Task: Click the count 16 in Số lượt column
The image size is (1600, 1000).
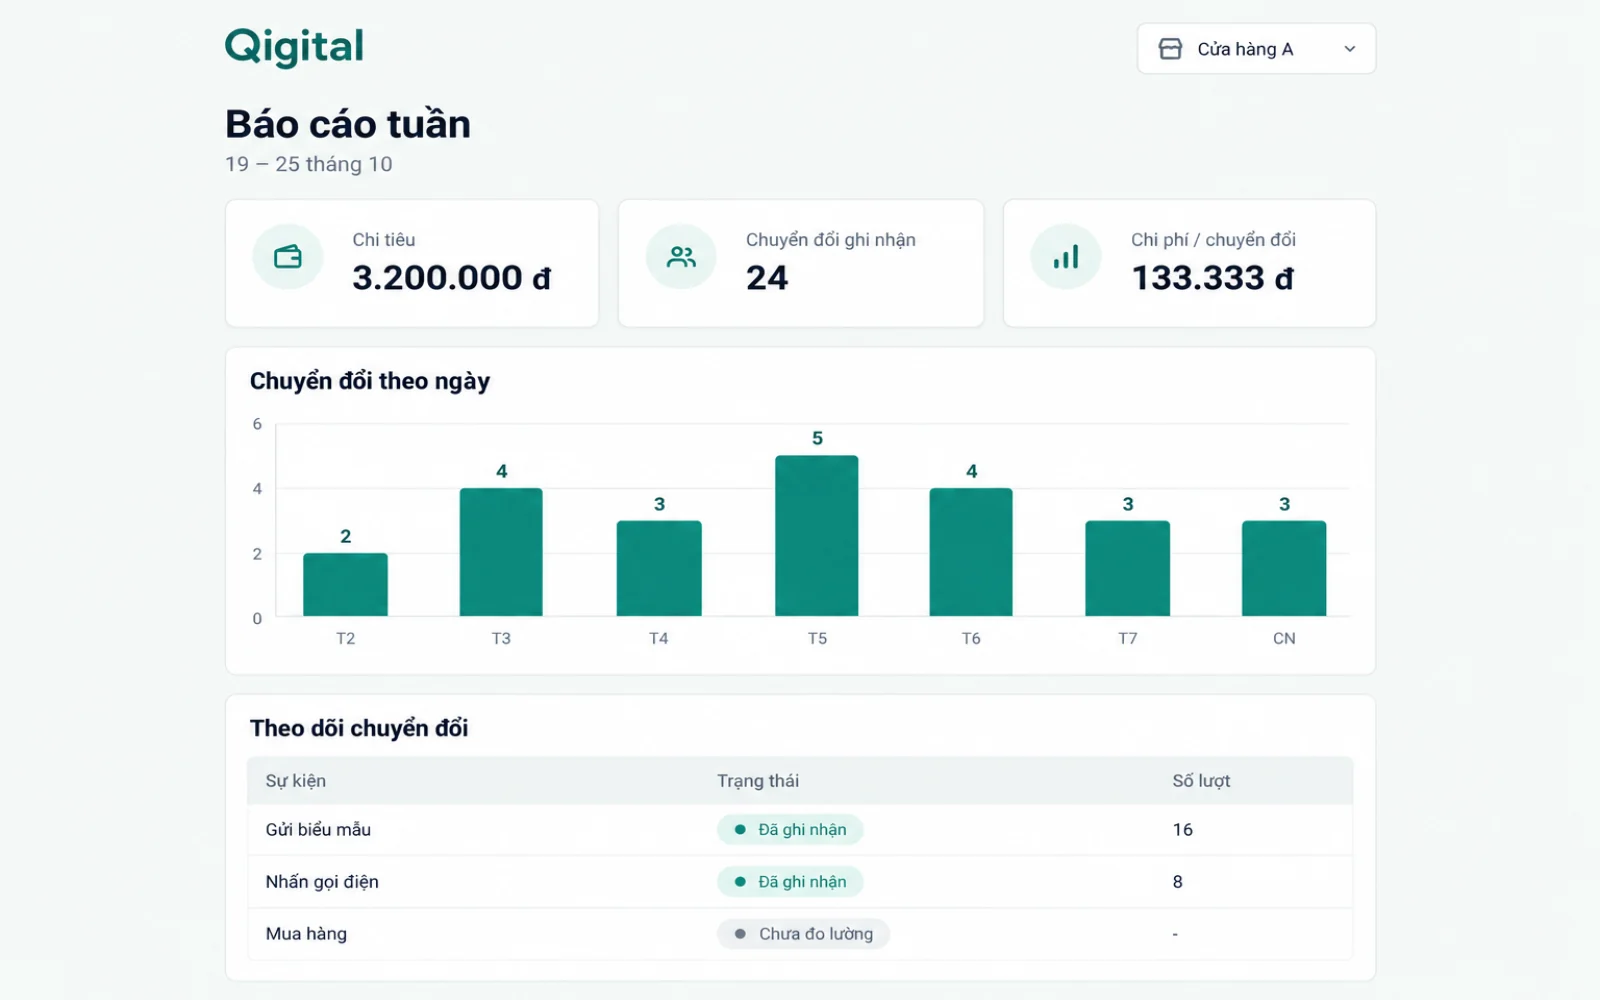Action: click(x=1183, y=830)
